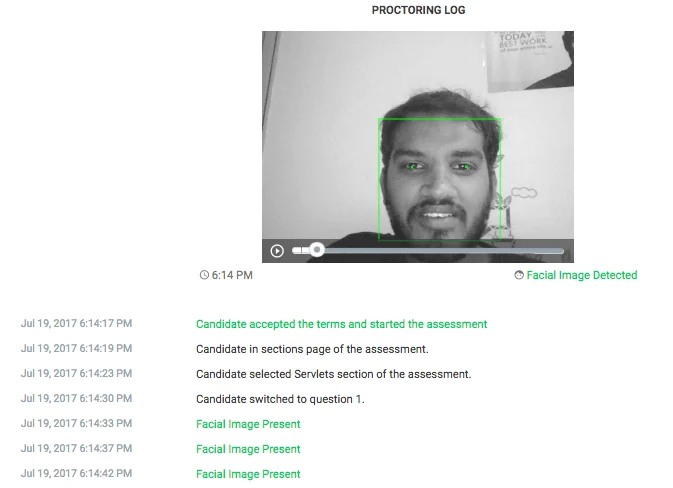This screenshot has width=673, height=488.
Task: Play the proctoring video recording
Action: click(x=277, y=251)
